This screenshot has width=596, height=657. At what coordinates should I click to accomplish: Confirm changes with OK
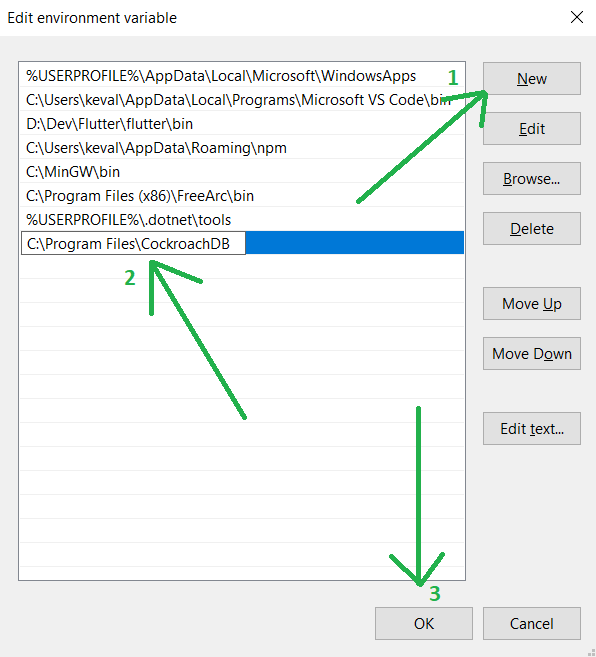coord(424,623)
